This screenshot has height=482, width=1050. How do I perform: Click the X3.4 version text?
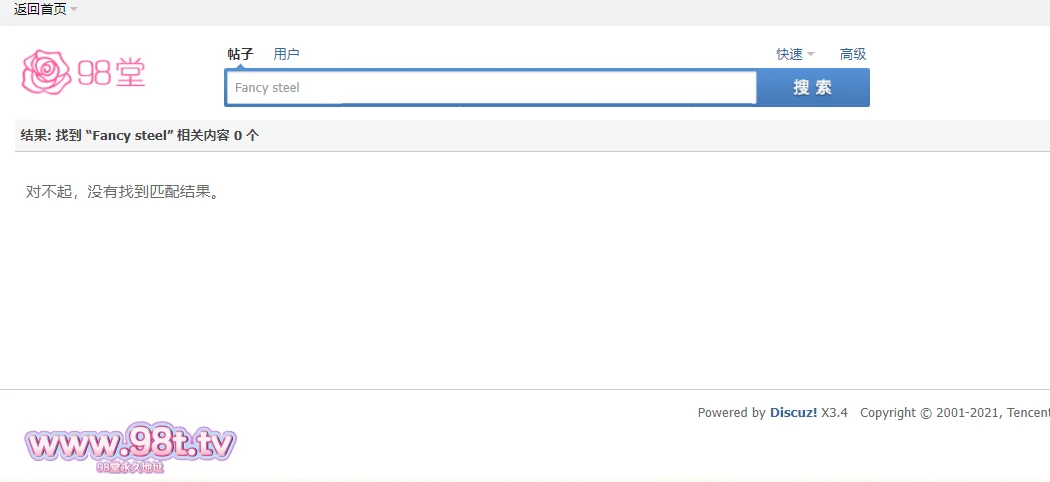pos(834,412)
